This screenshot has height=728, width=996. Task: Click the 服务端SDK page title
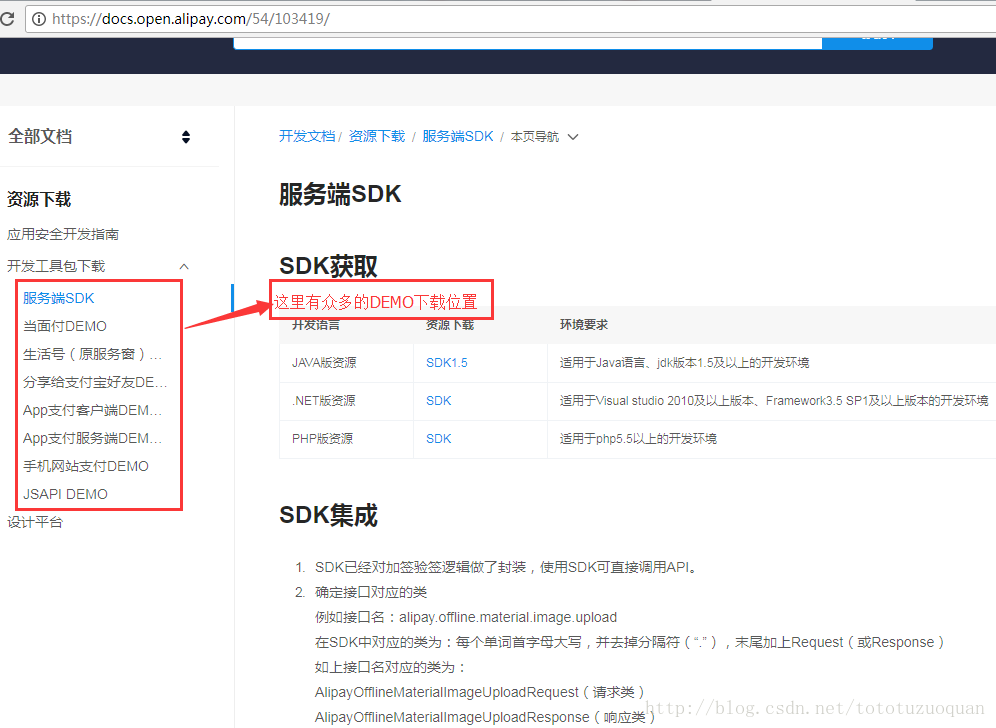point(340,194)
